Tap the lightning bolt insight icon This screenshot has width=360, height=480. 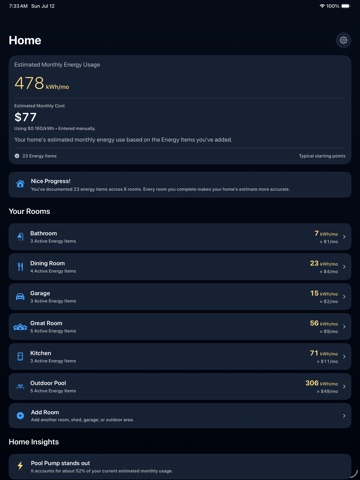[20, 466]
